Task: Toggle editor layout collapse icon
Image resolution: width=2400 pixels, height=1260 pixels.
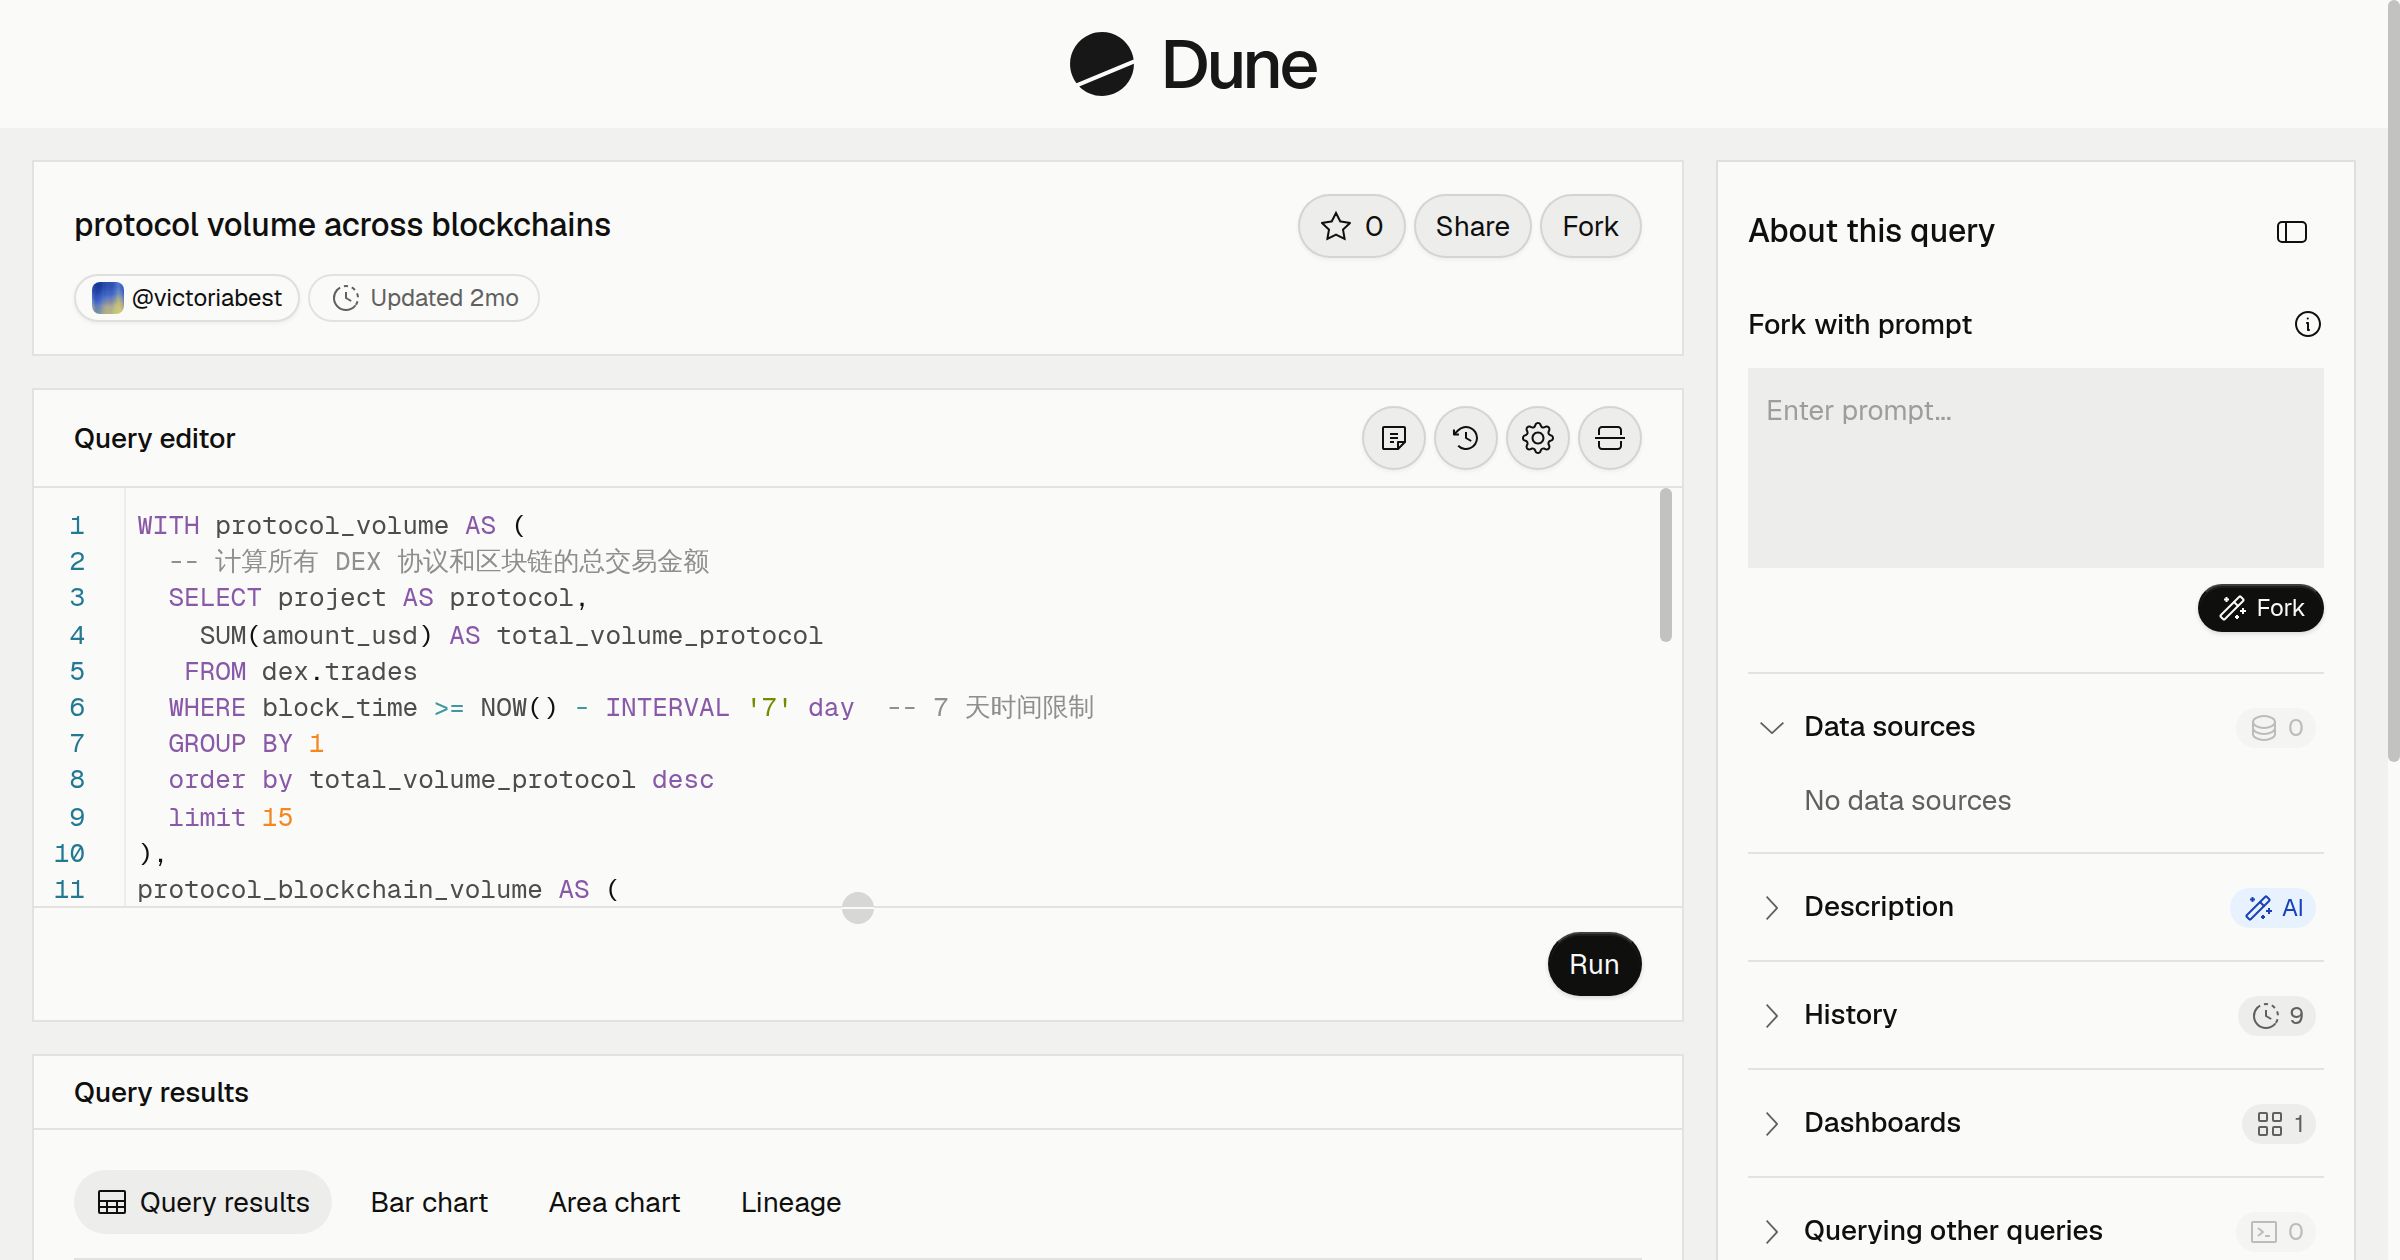Action: 1609,438
